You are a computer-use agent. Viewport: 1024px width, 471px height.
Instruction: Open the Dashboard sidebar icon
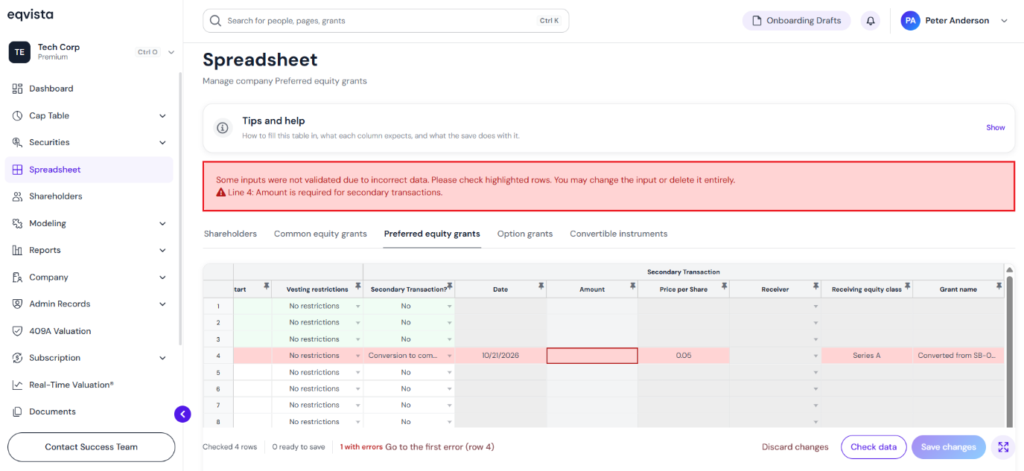18,89
